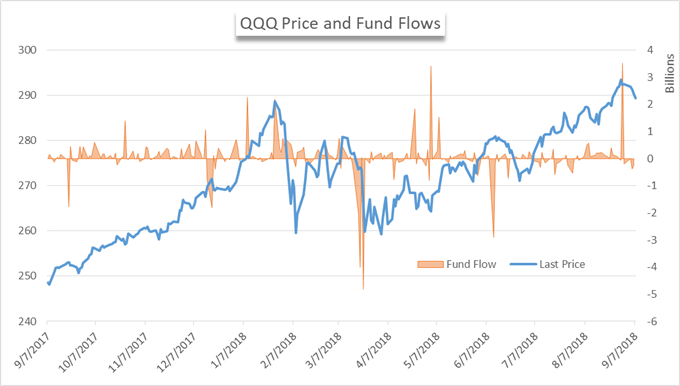Click the Billions axis title

(670, 73)
